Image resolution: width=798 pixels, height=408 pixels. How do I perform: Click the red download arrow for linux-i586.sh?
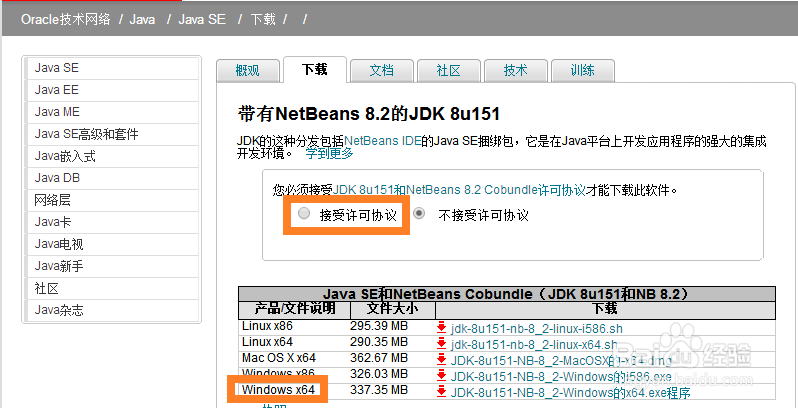click(x=442, y=328)
